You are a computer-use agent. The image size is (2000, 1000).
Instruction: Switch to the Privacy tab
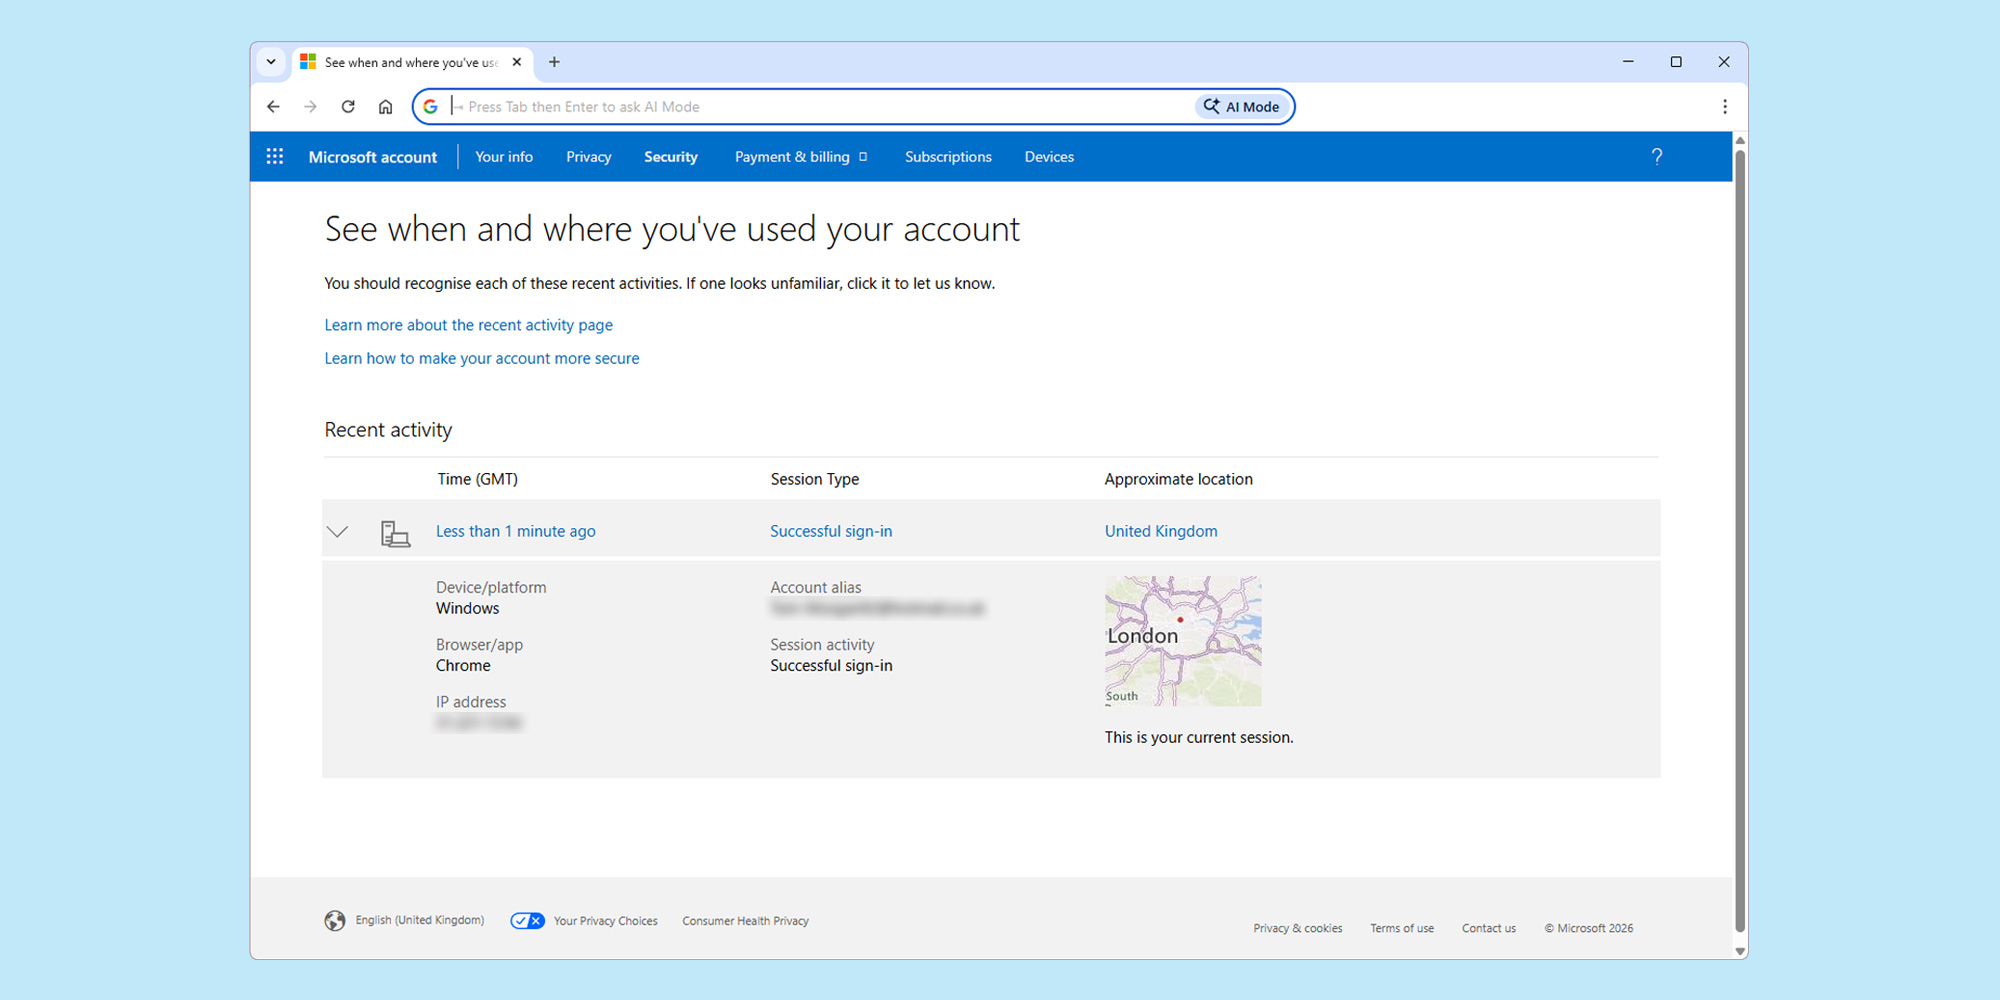tap(588, 156)
